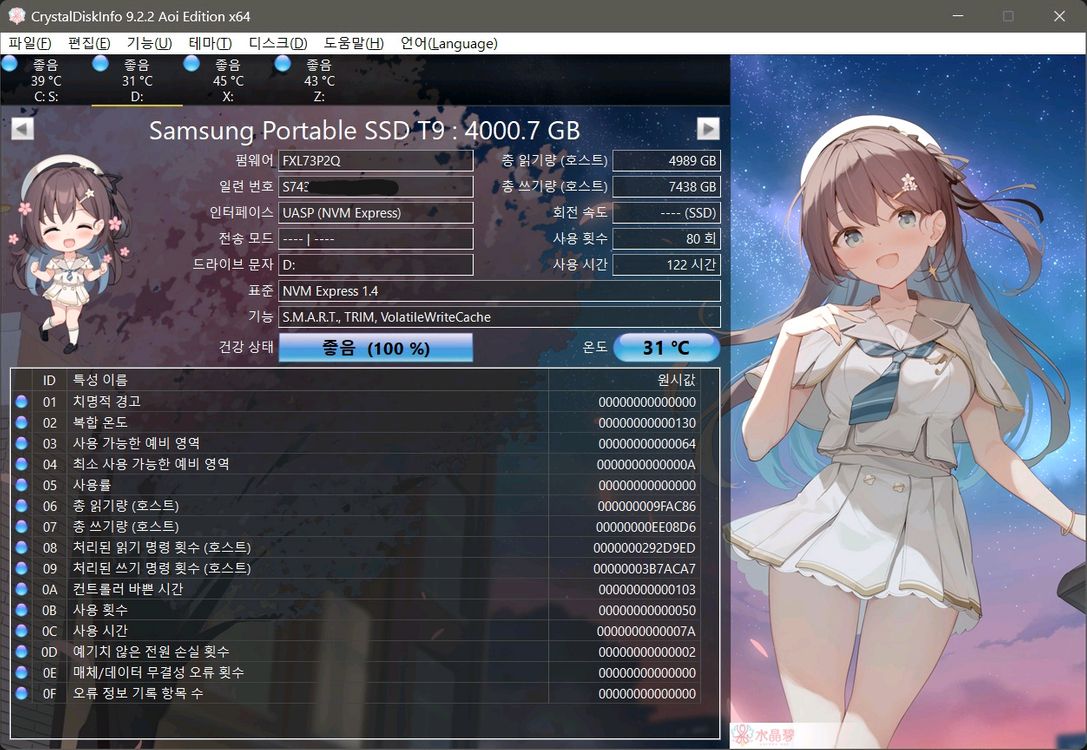Image resolution: width=1087 pixels, height=750 pixels.
Task: Open the 파일(F) menu
Action: pos(29,43)
